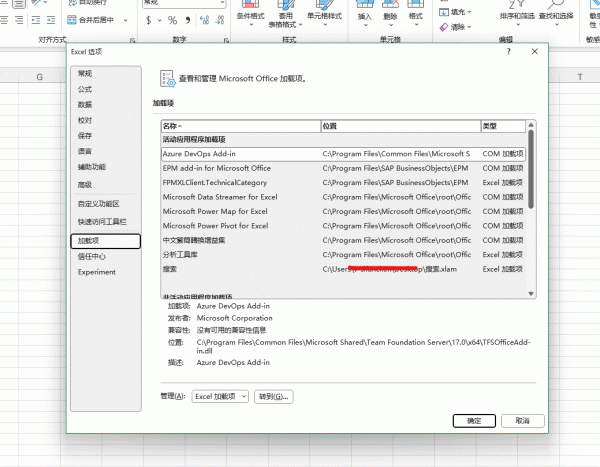Click the Insert cells (插入) ribbon icon

click(x=364, y=14)
